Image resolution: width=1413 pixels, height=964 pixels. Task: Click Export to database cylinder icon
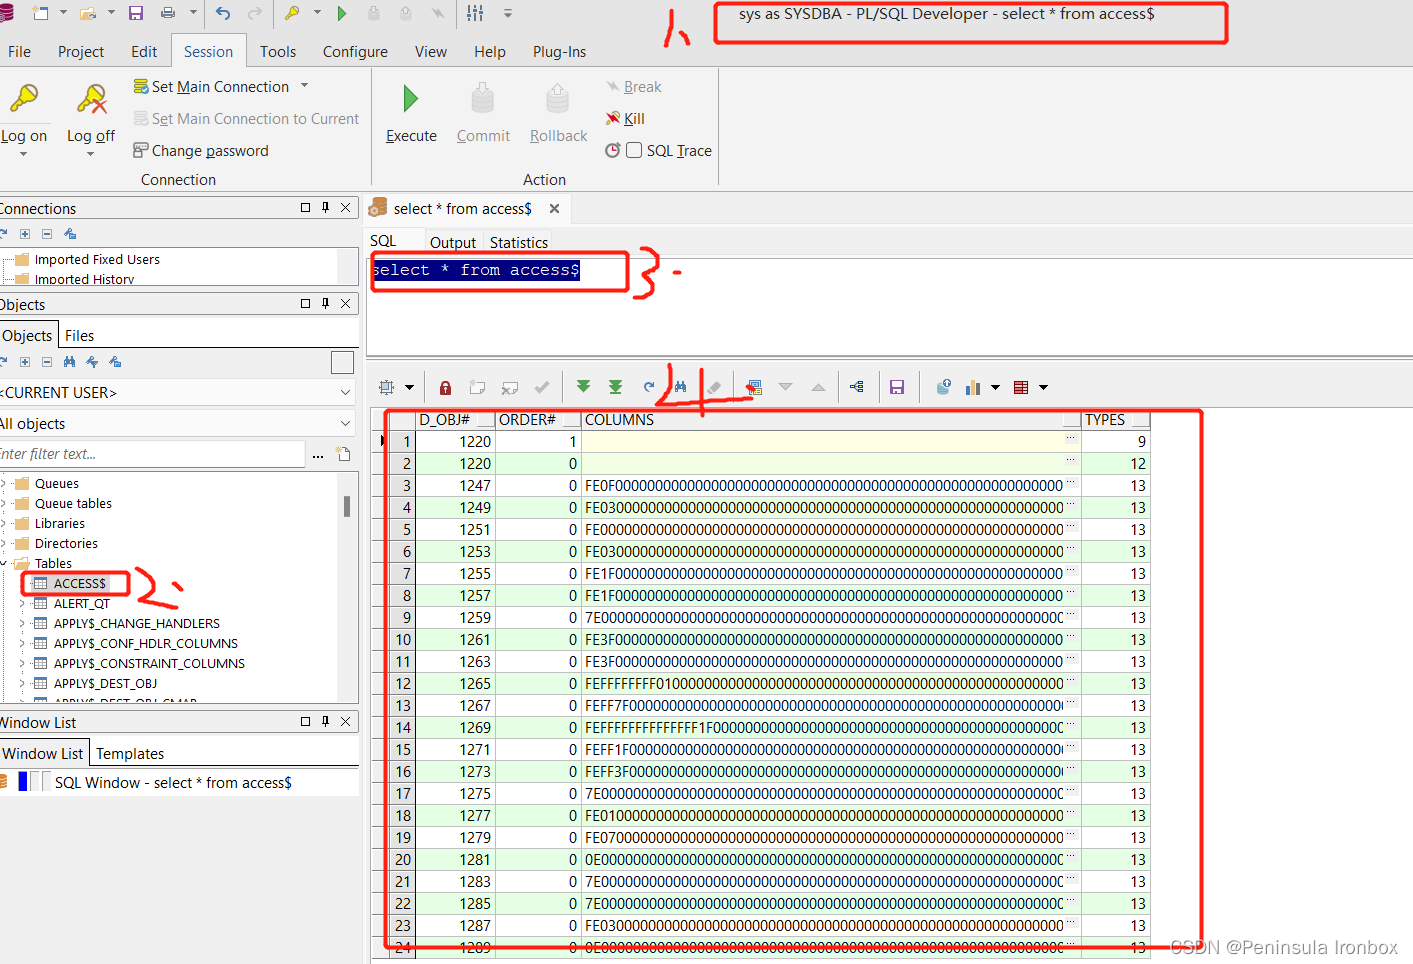[x=943, y=387]
